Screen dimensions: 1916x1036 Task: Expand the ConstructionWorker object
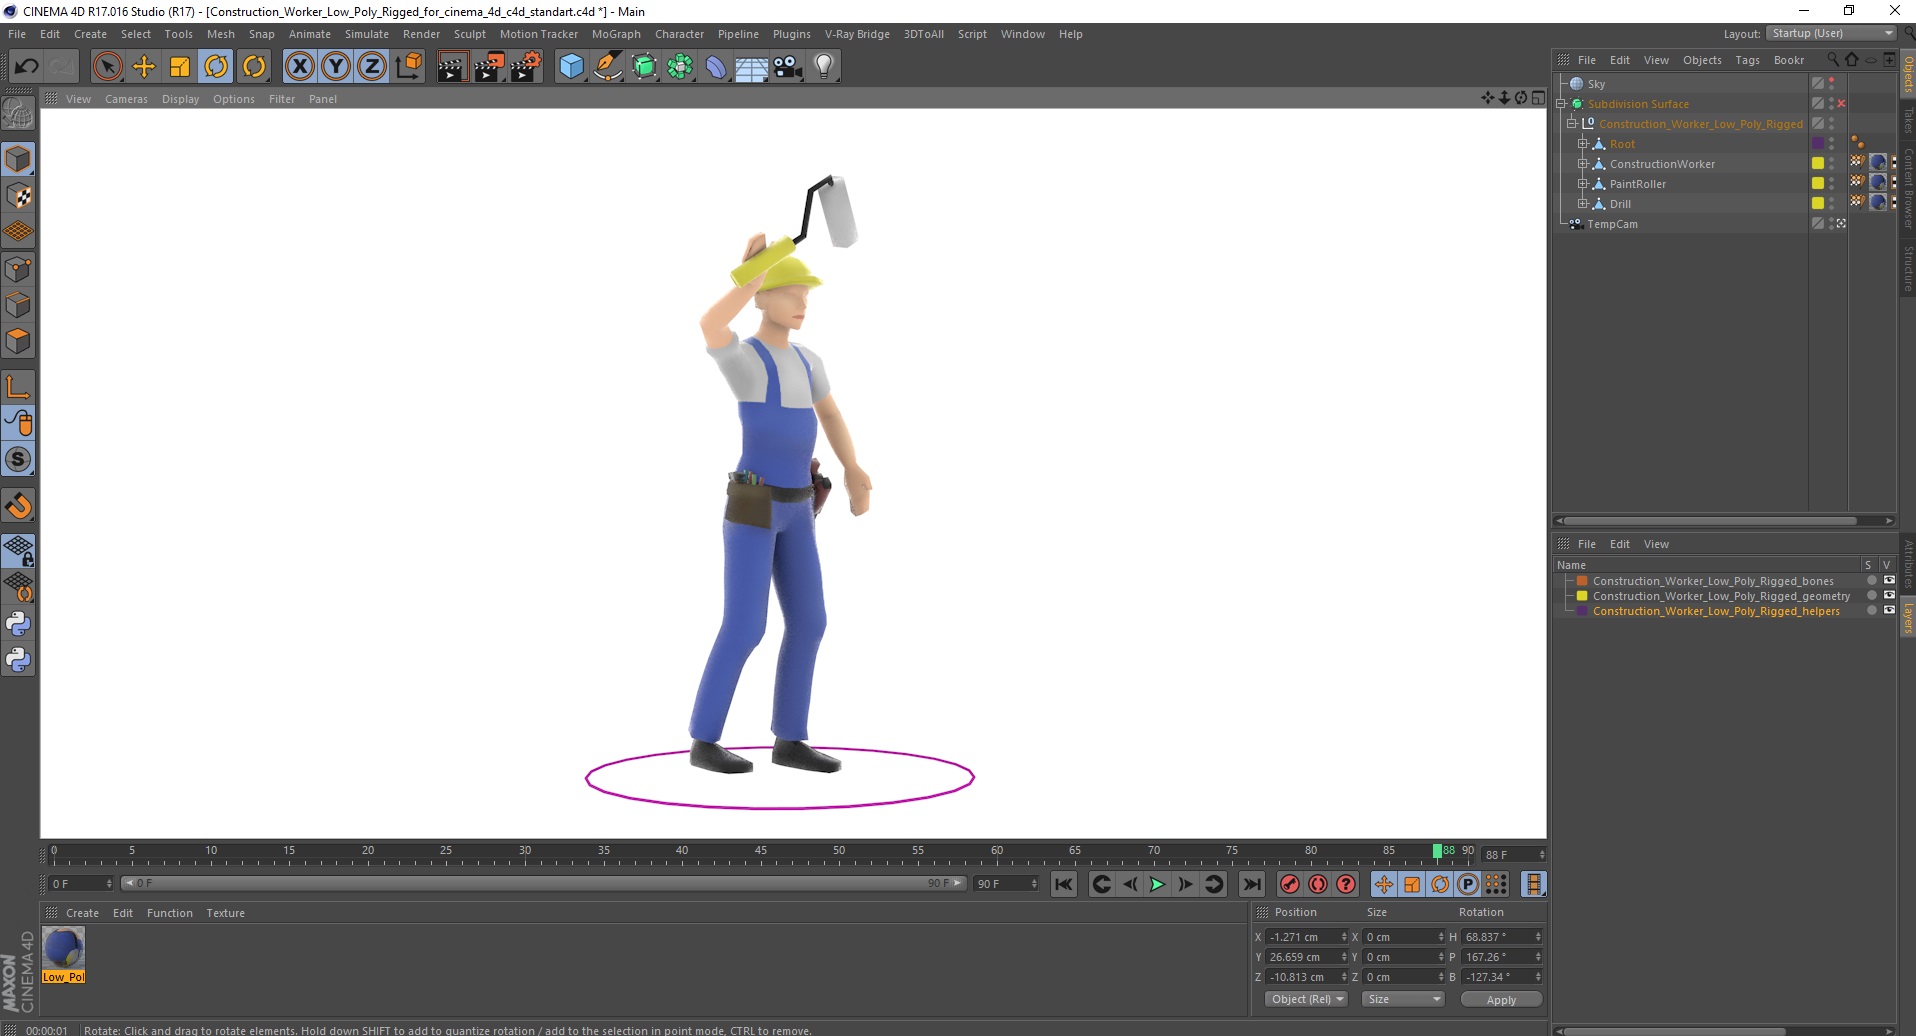1583,164
